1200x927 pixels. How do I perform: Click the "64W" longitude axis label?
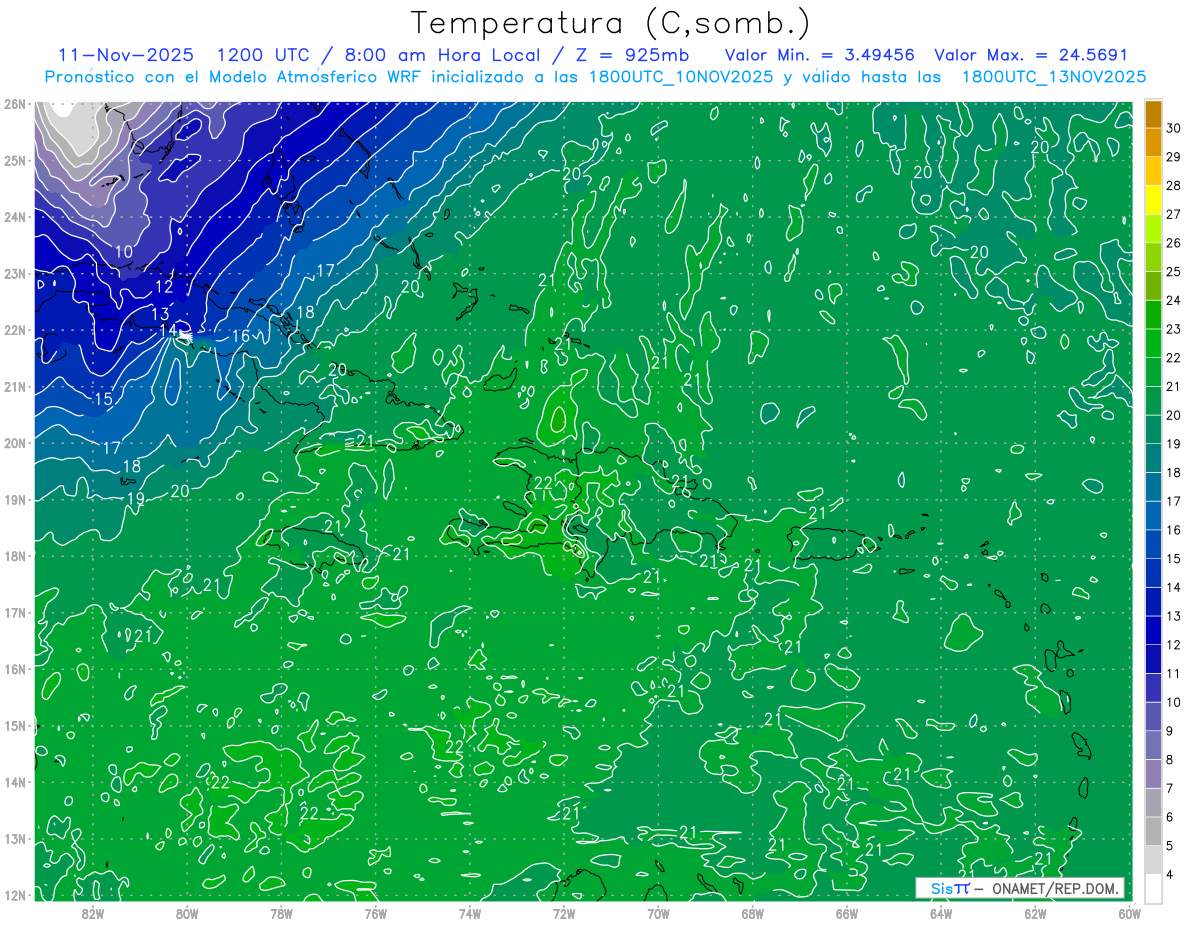click(x=941, y=913)
